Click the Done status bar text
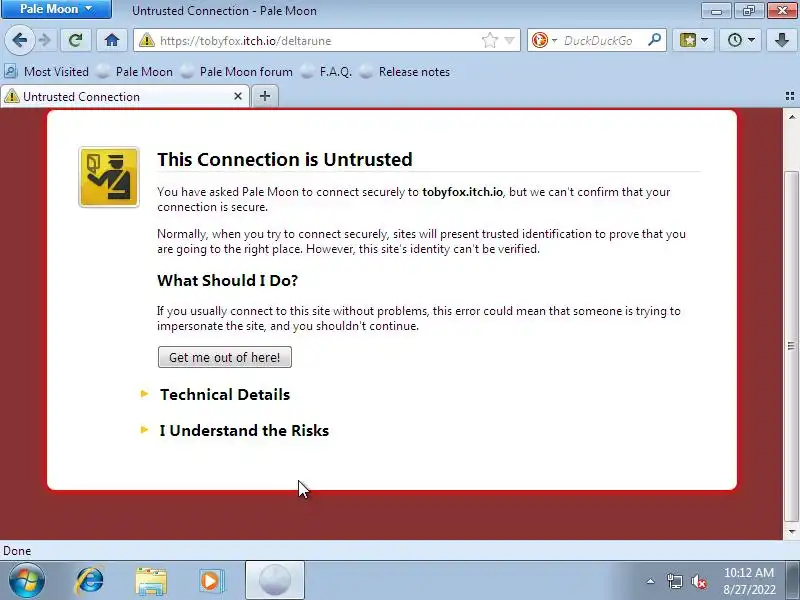This screenshot has height=600, width=800. click(17, 551)
